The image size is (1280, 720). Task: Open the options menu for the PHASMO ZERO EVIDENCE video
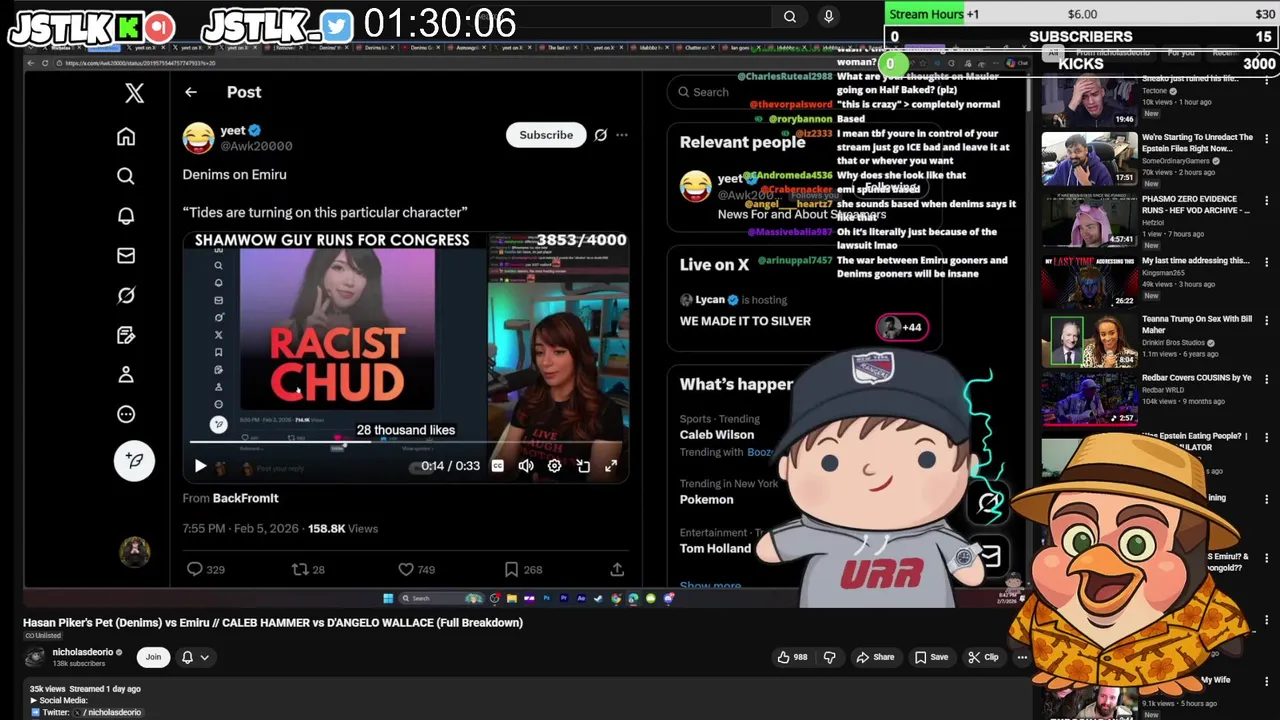[x=1266, y=201]
